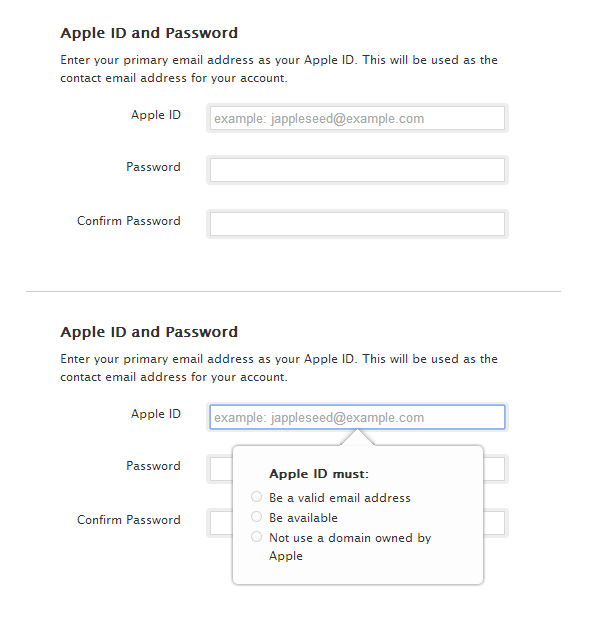Click the "Apple ID" label beside the focused field
590x624 pixels.
click(156, 414)
